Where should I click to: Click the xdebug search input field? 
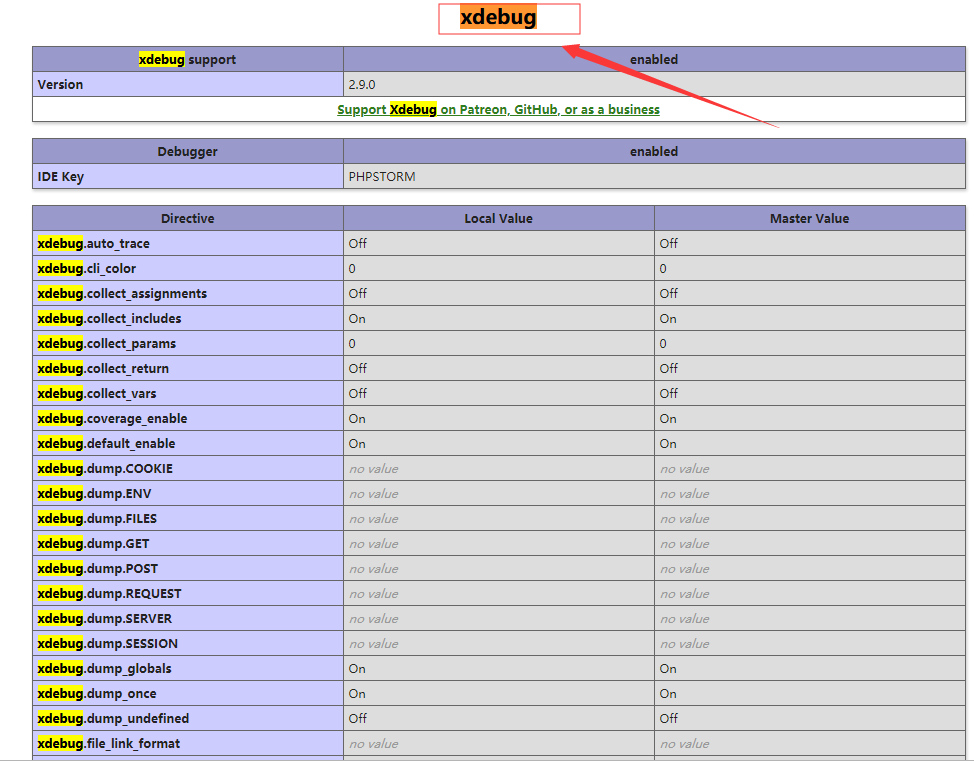click(x=509, y=18)
